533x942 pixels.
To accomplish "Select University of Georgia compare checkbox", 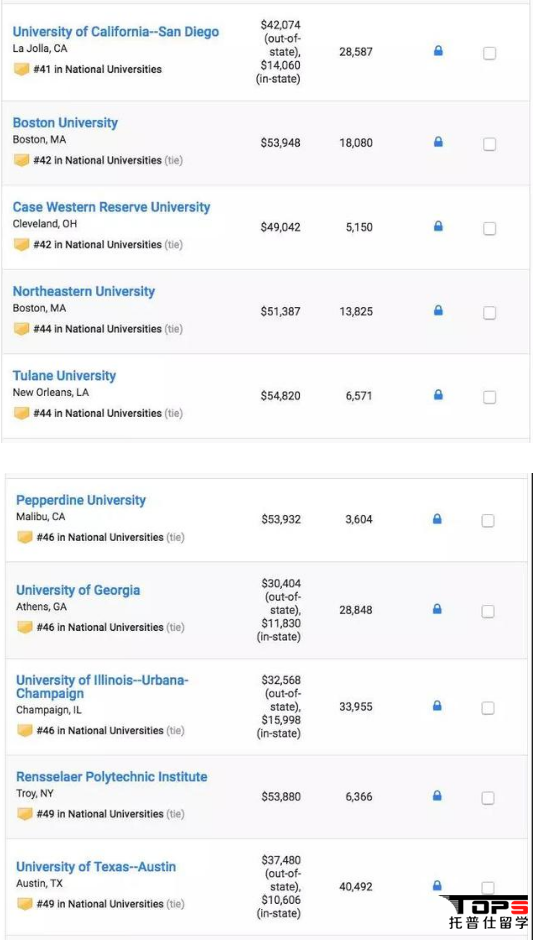I will (488, 611).
